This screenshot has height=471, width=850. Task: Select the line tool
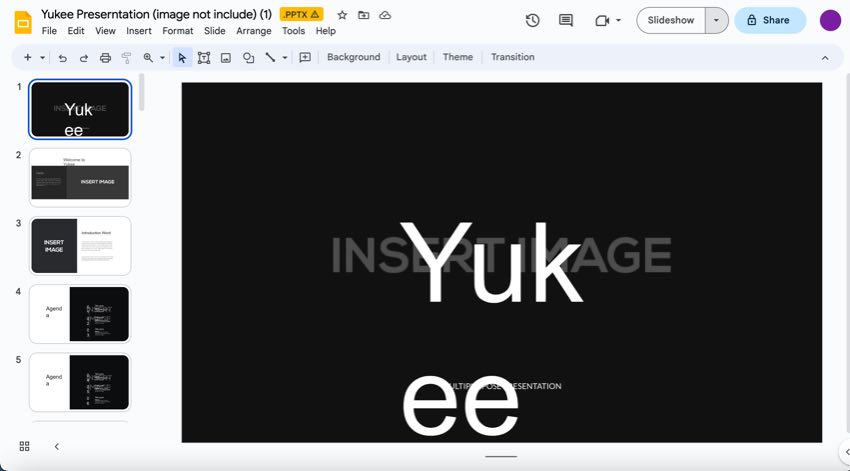270,57
